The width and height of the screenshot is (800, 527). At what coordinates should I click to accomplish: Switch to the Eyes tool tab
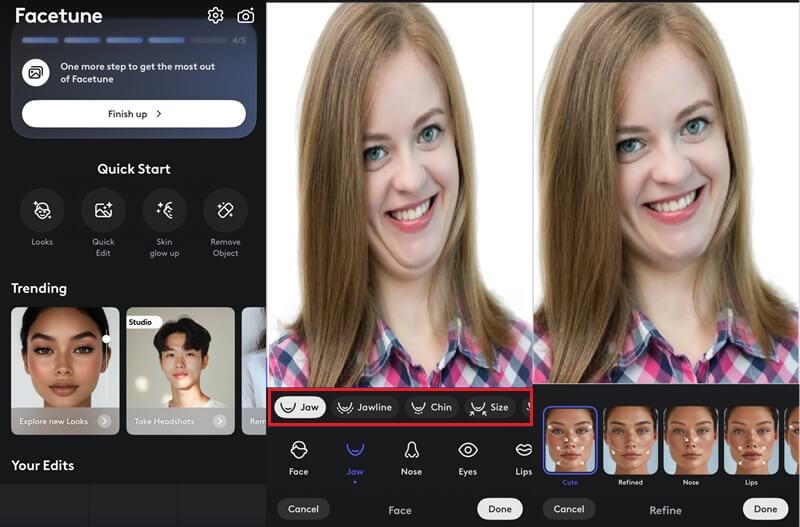coord(467,458)
